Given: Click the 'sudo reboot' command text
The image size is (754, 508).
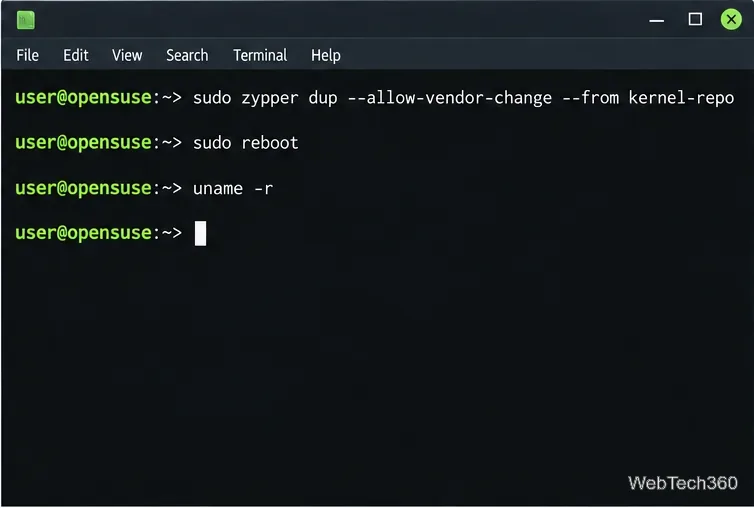Looking at the screenshot, I should pyautogui.click(x=246, y=143).
